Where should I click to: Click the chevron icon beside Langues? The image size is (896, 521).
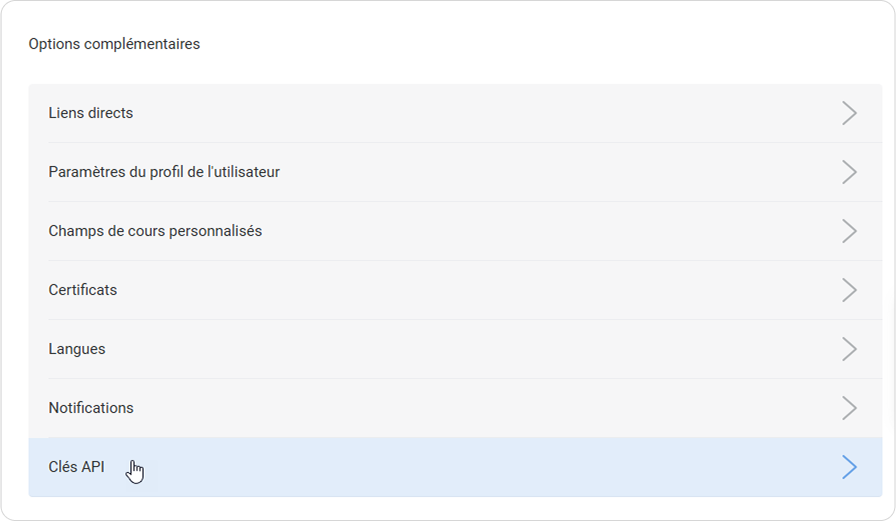849,349
